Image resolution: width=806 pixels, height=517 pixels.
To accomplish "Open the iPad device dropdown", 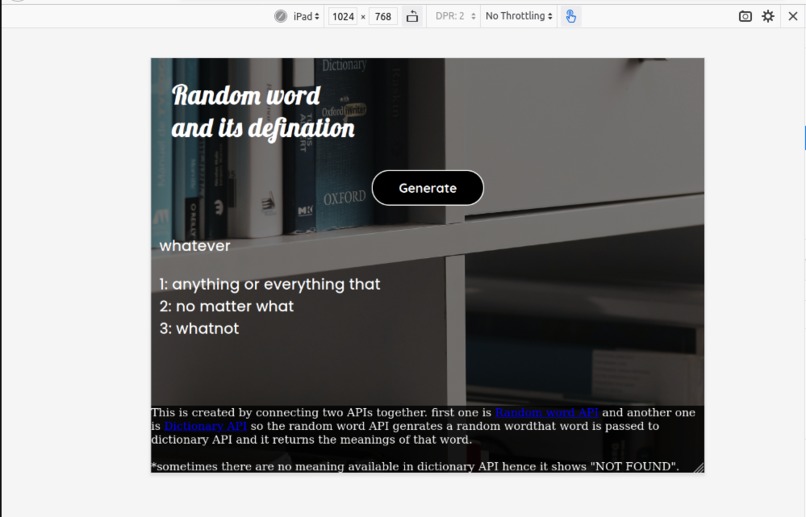I will 306,16.
